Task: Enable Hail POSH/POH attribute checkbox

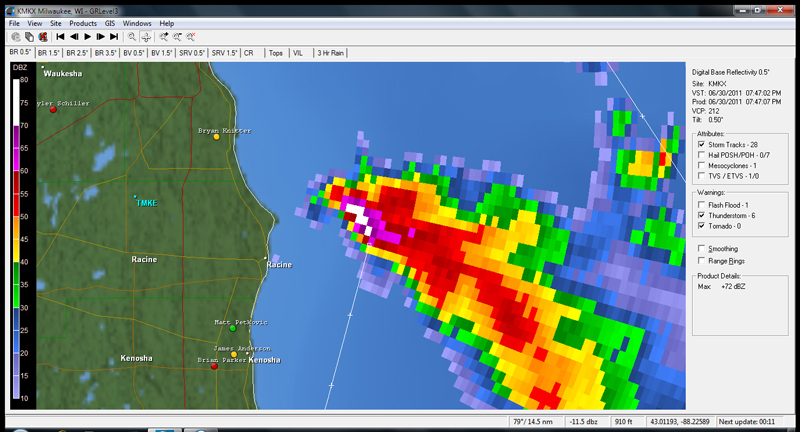Action: [x=702, y=155]
